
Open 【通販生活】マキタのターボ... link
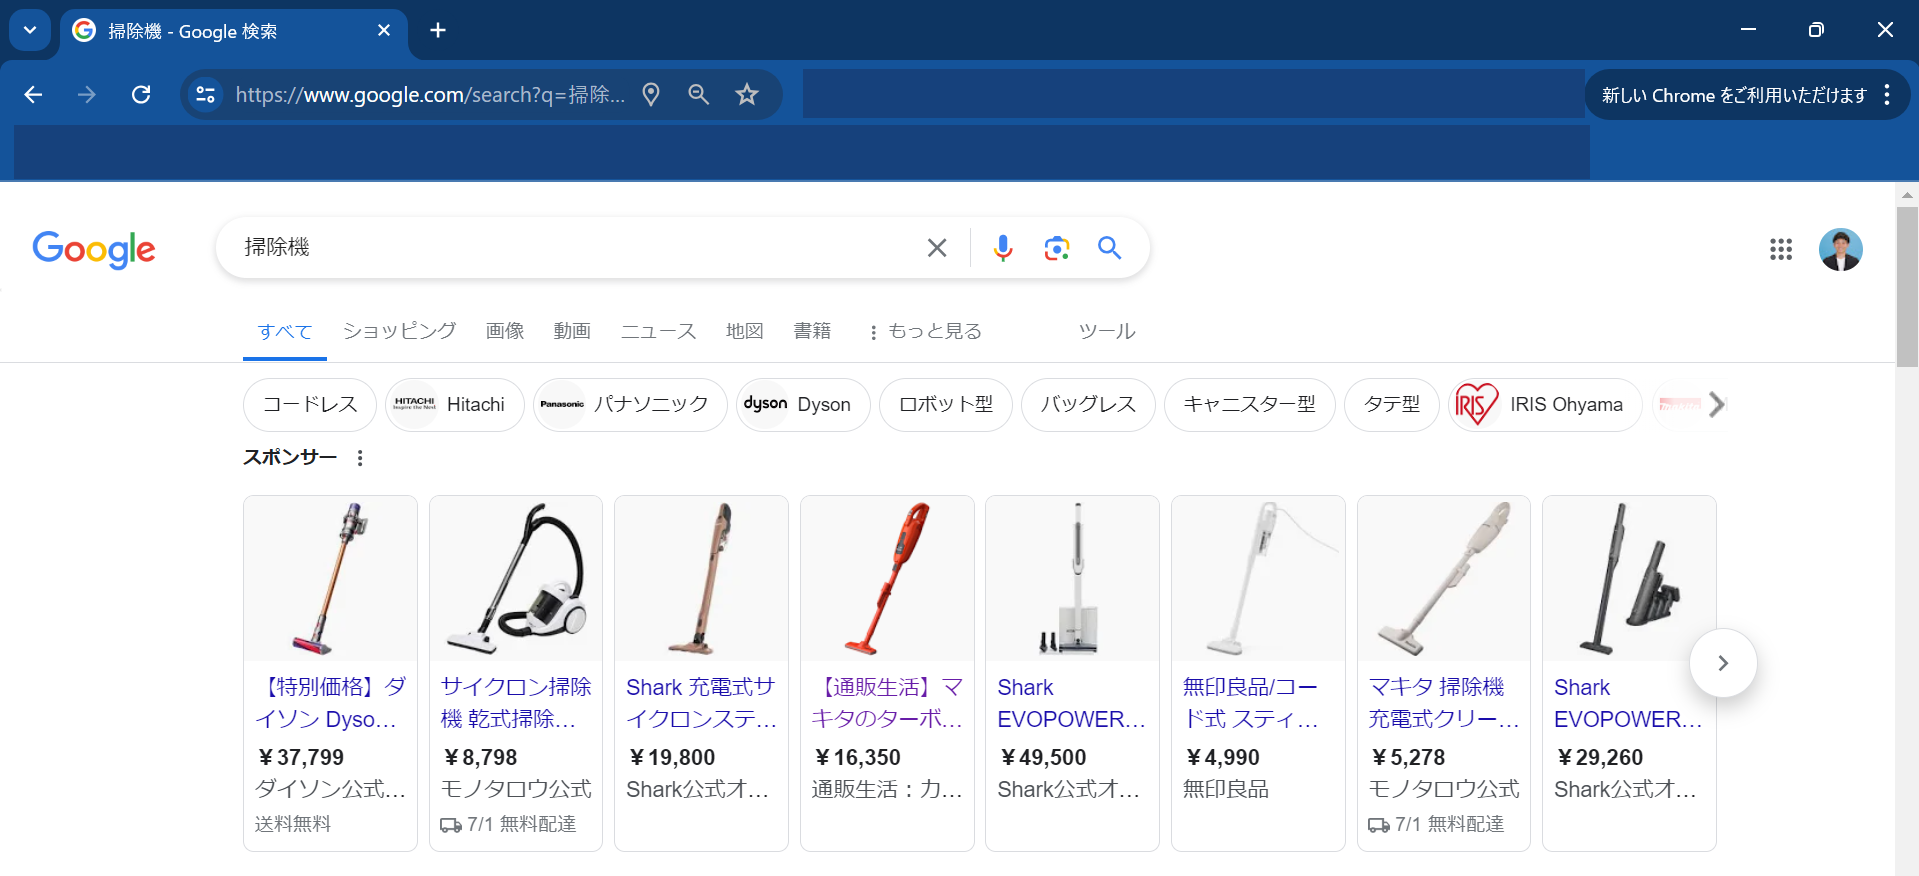click(888, 703)
